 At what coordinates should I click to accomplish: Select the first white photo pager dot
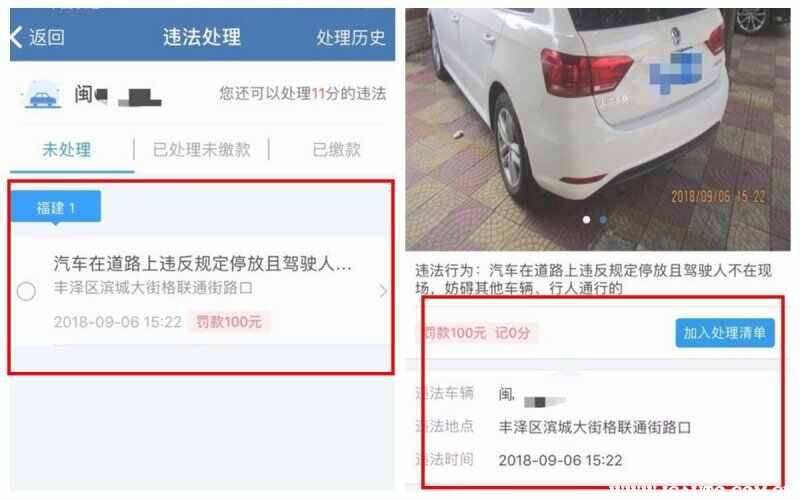(587, 219)
